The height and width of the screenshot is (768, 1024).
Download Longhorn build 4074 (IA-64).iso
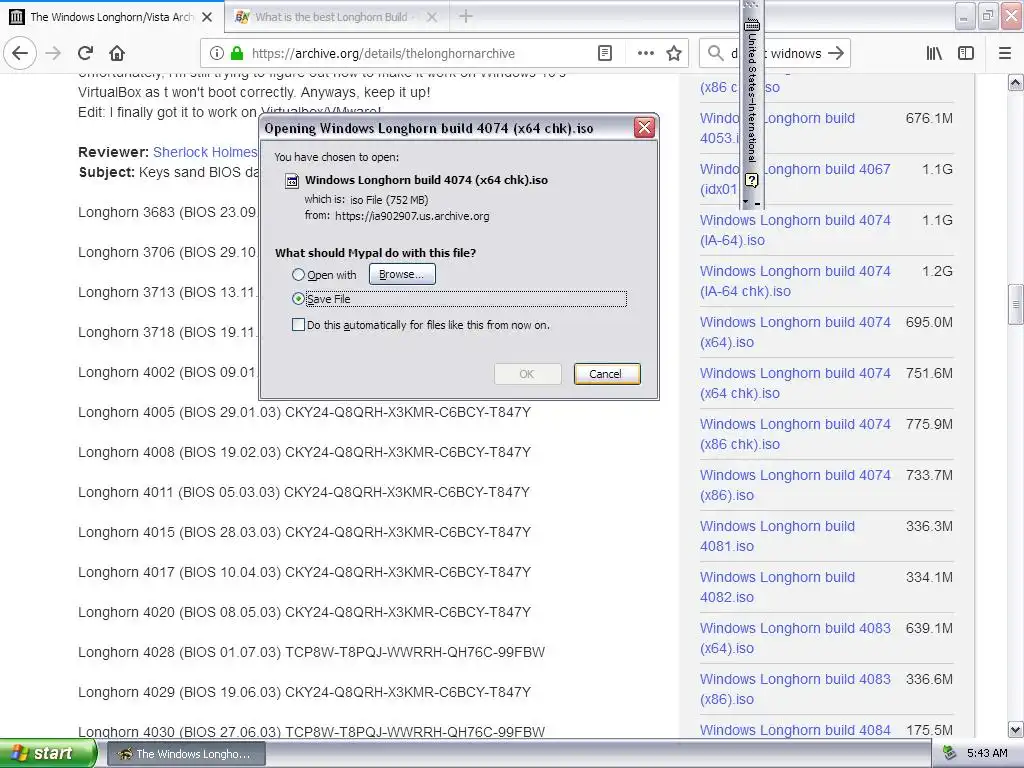[795, 230]
